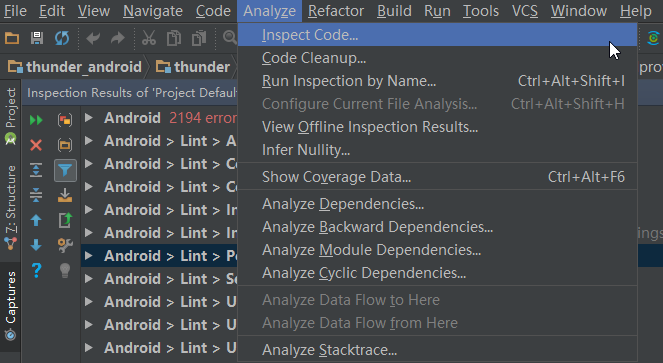Expand the Android 2194 errors node
Screen dimensions: 663x363
click(88, 118)
